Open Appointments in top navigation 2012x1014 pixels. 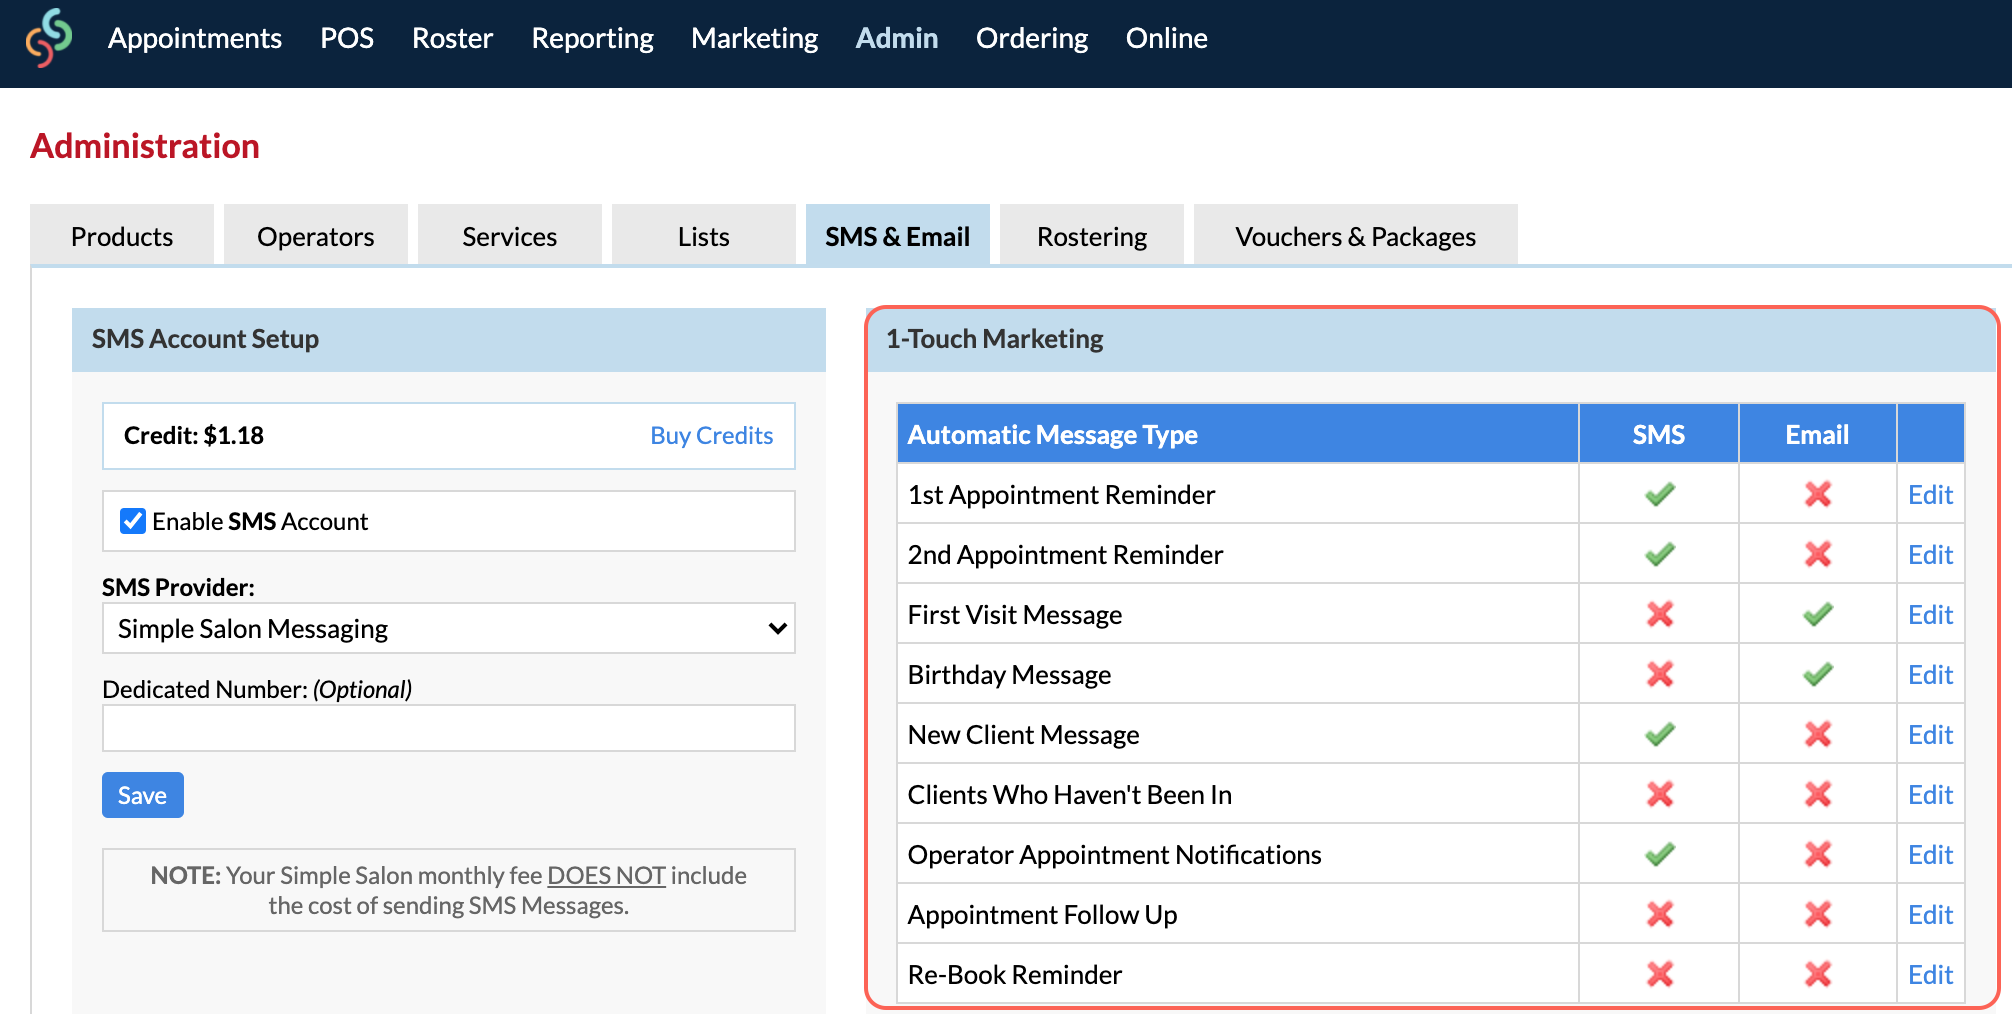pyautogui.click(x=195, y=38)
